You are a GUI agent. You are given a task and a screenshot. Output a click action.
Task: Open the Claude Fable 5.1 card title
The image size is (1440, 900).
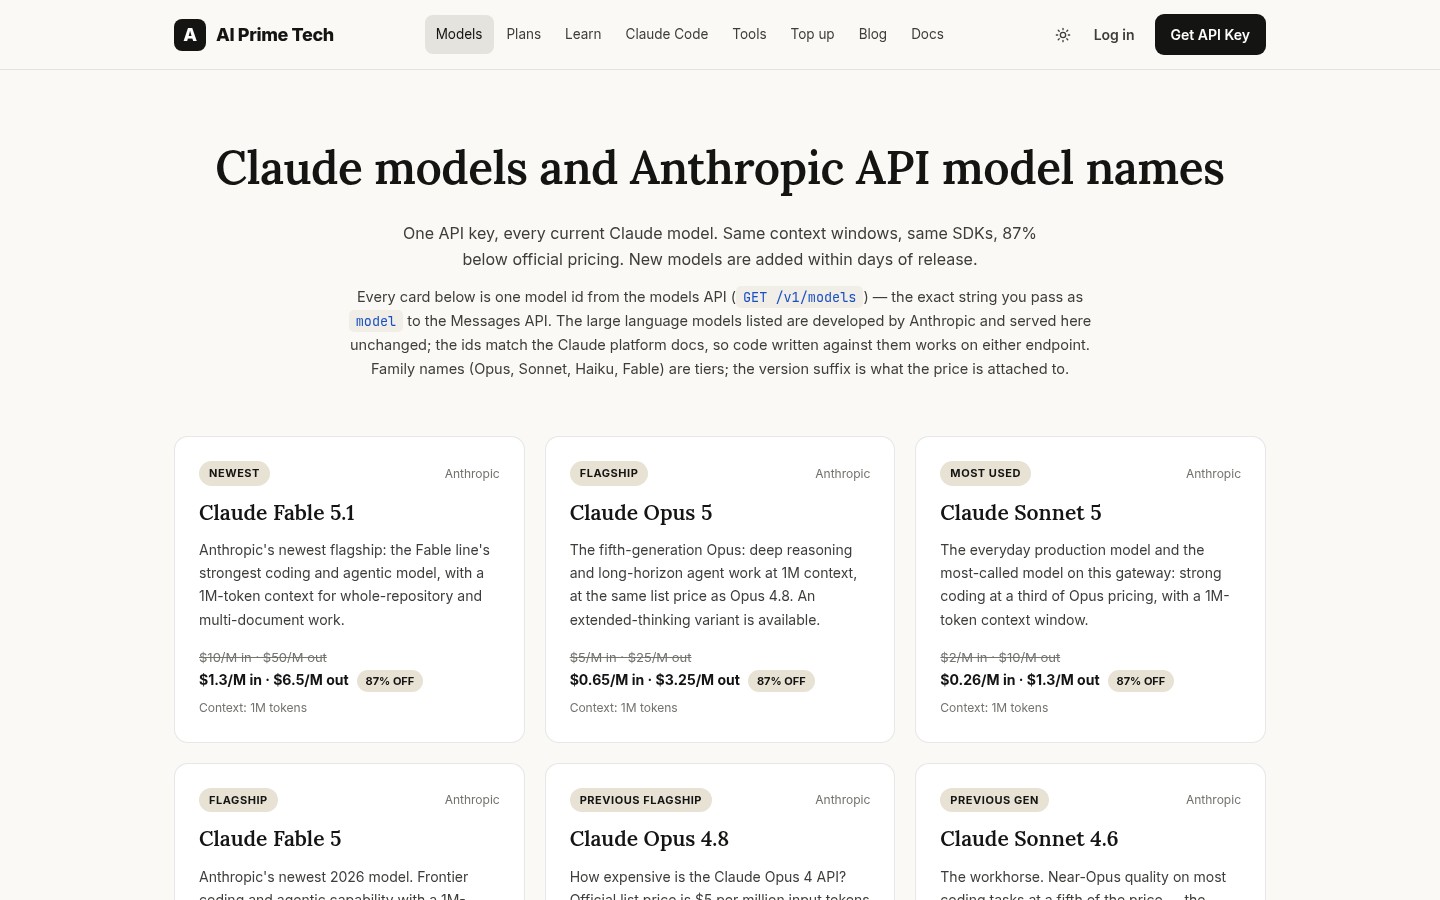(x=277, y=513)
